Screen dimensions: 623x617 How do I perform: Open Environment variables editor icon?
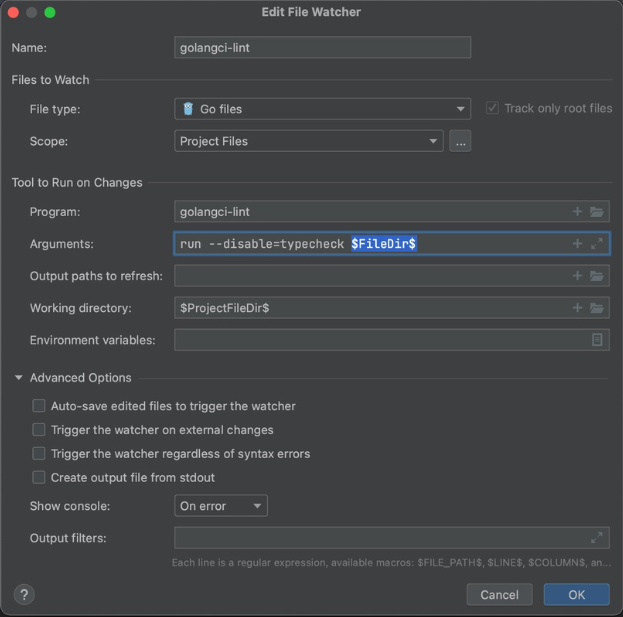pos(597,340)
